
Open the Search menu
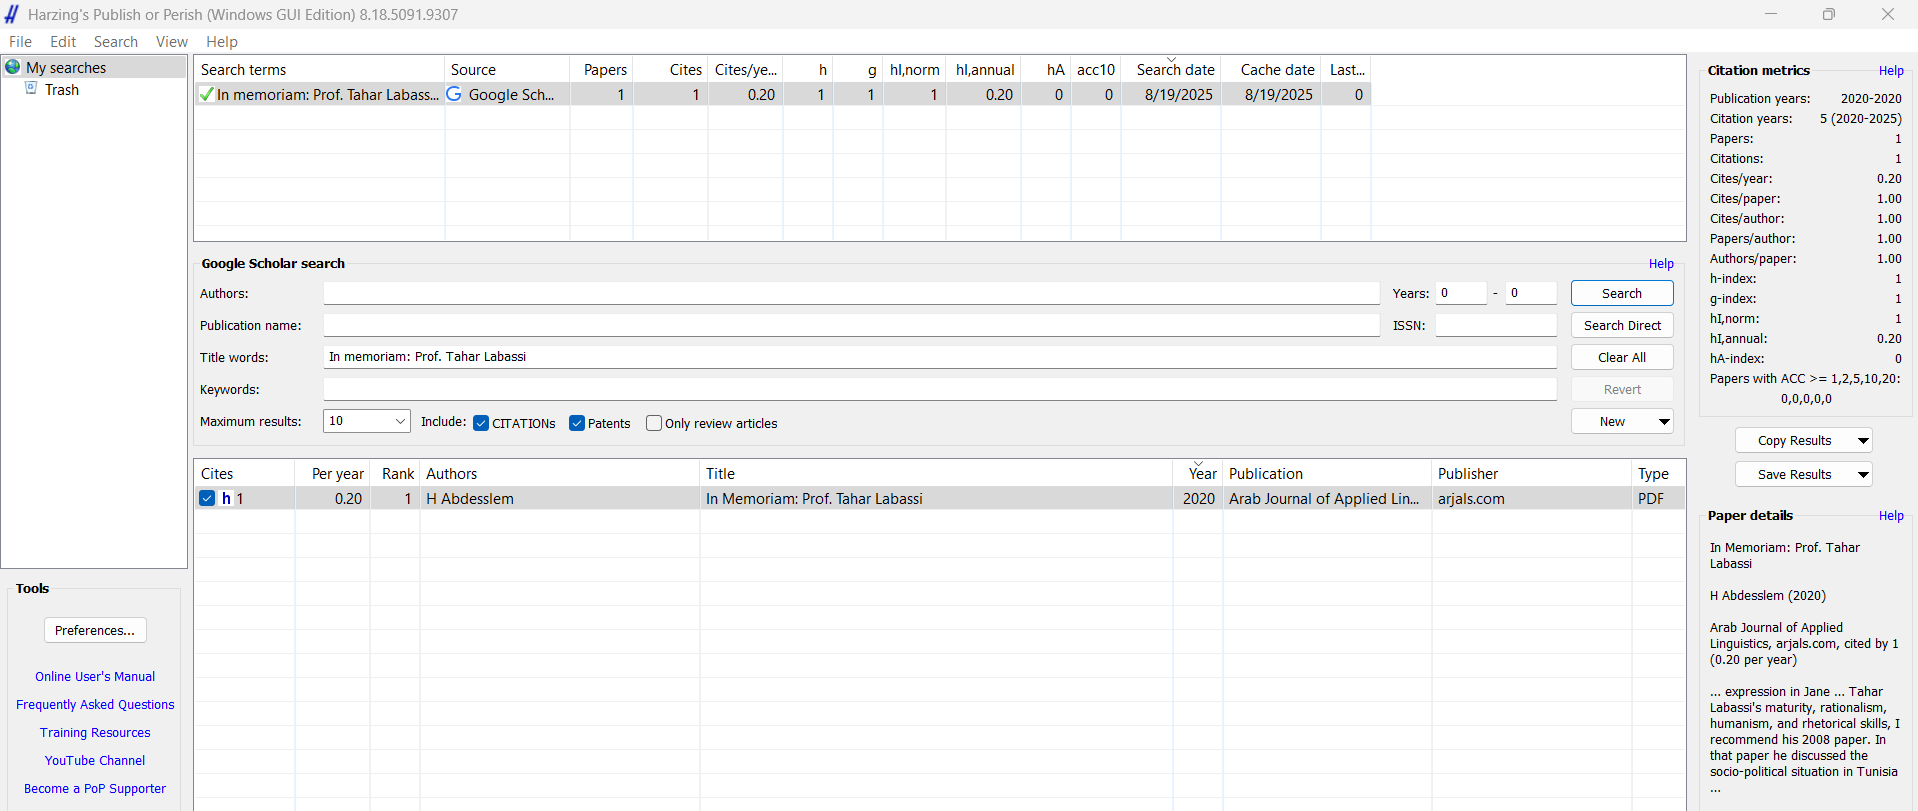116,41
